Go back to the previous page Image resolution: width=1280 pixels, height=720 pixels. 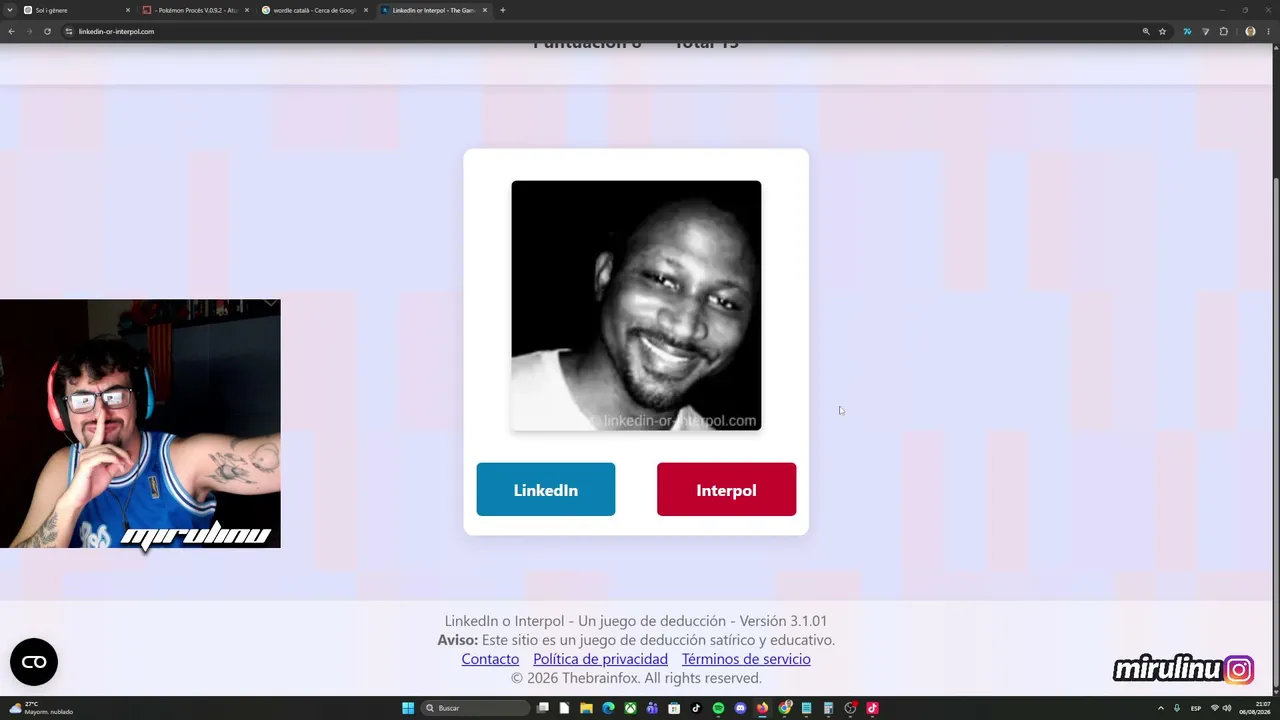(11, 31)
